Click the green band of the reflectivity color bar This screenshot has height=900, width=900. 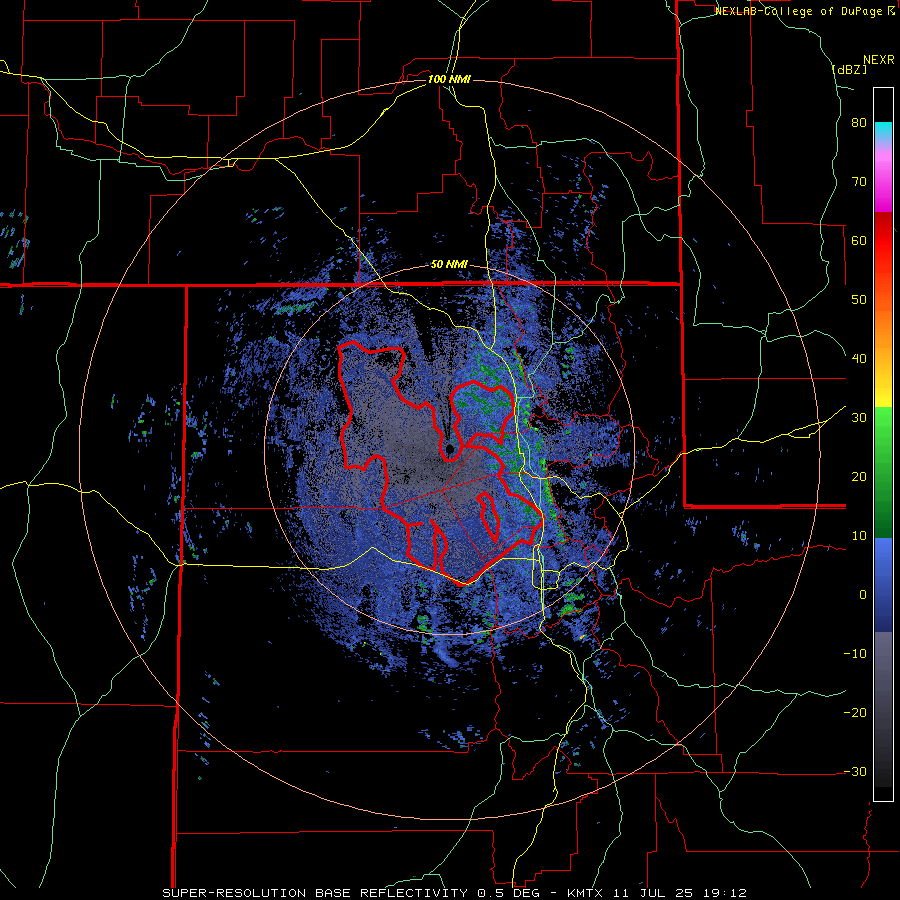click(x=883, y=472)
